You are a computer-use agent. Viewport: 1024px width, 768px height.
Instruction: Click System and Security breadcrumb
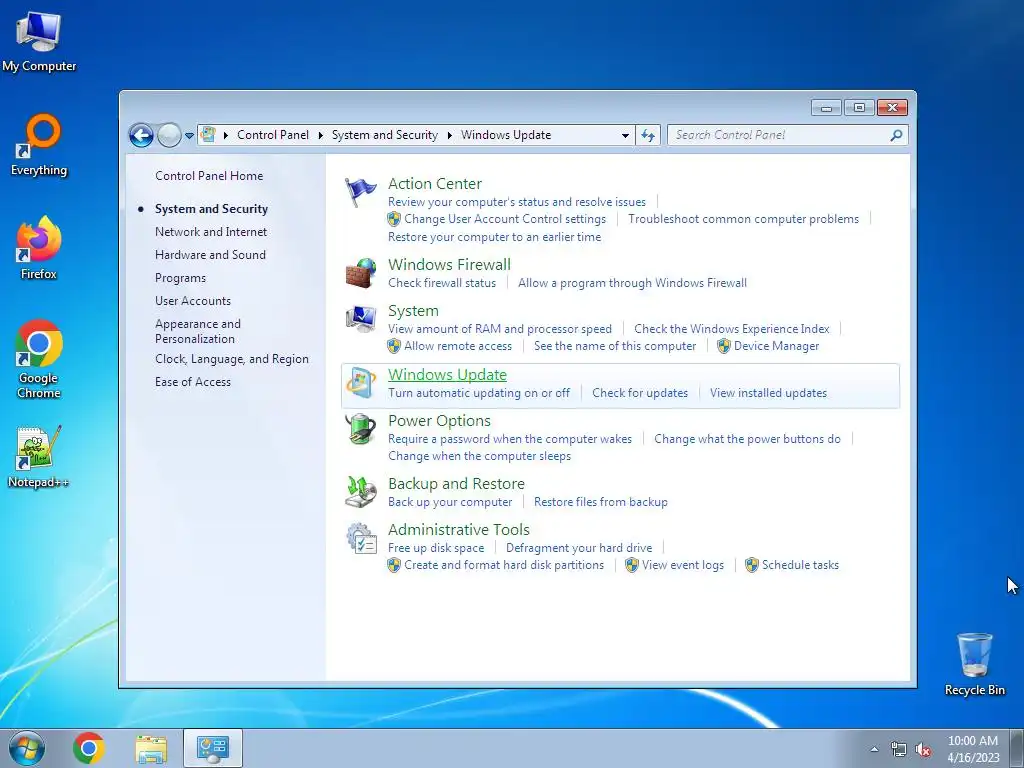(x=385, y=135)
